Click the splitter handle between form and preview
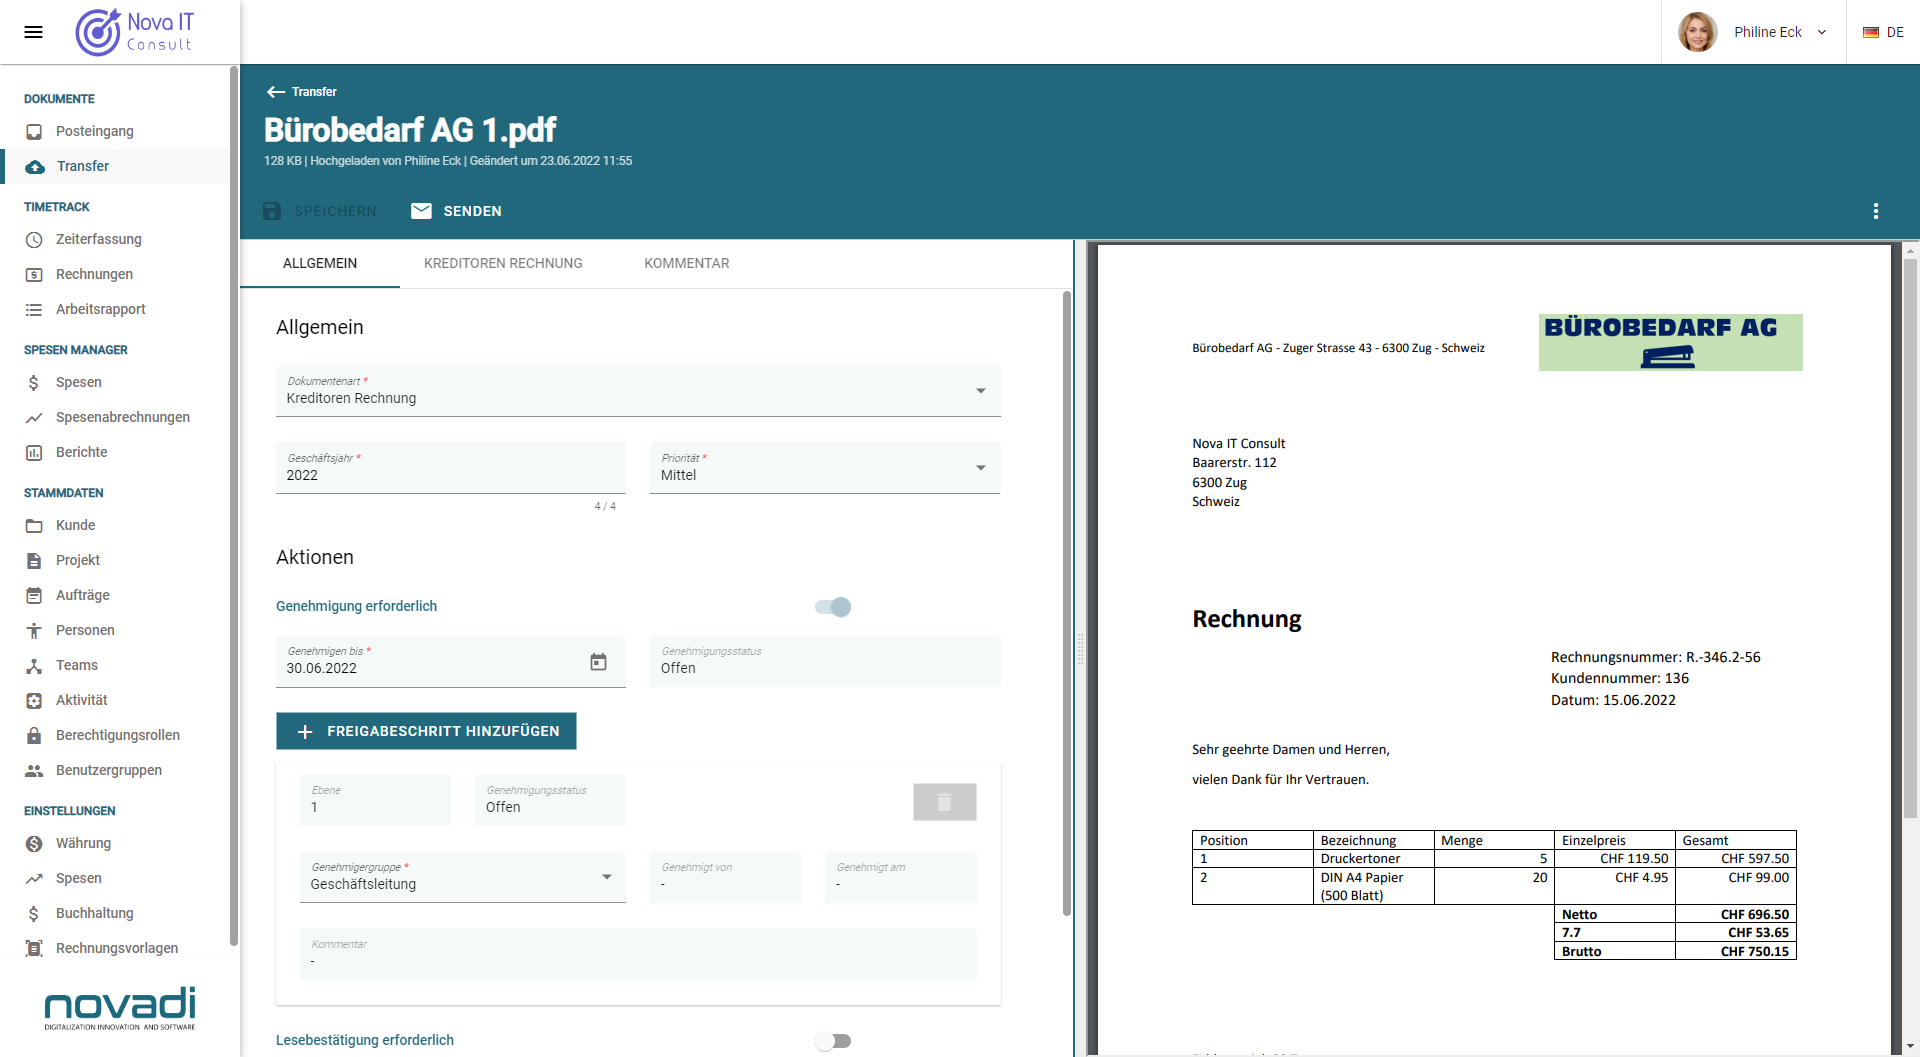The image size is (1920, 1057). tap(1080, 648)
